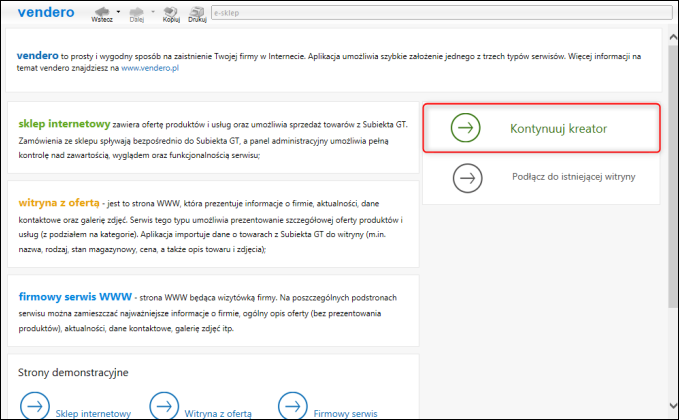
Task: Click the Wstecz back arrow icon
Action: tap(102, 12)
